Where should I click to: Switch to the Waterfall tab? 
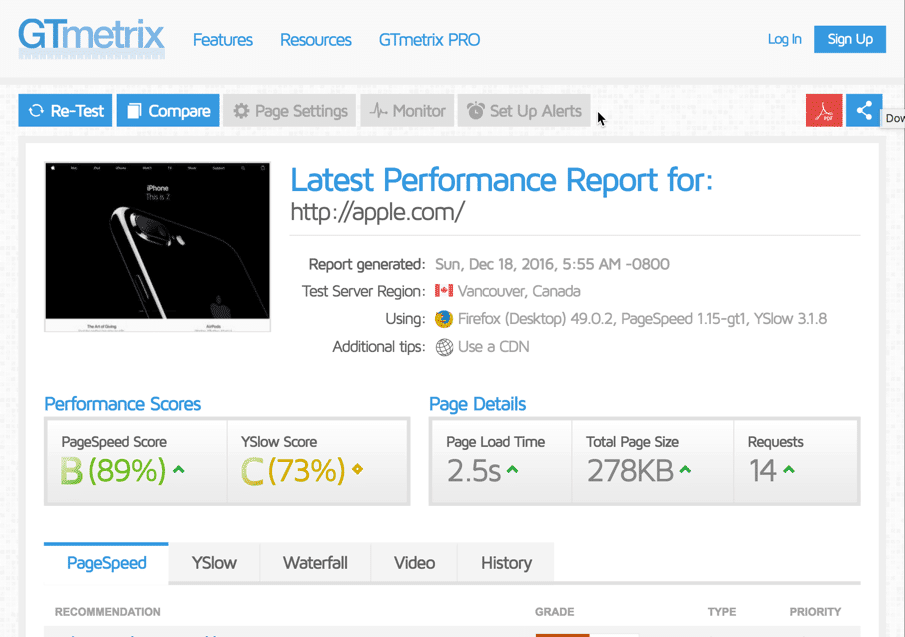point(315,563)
